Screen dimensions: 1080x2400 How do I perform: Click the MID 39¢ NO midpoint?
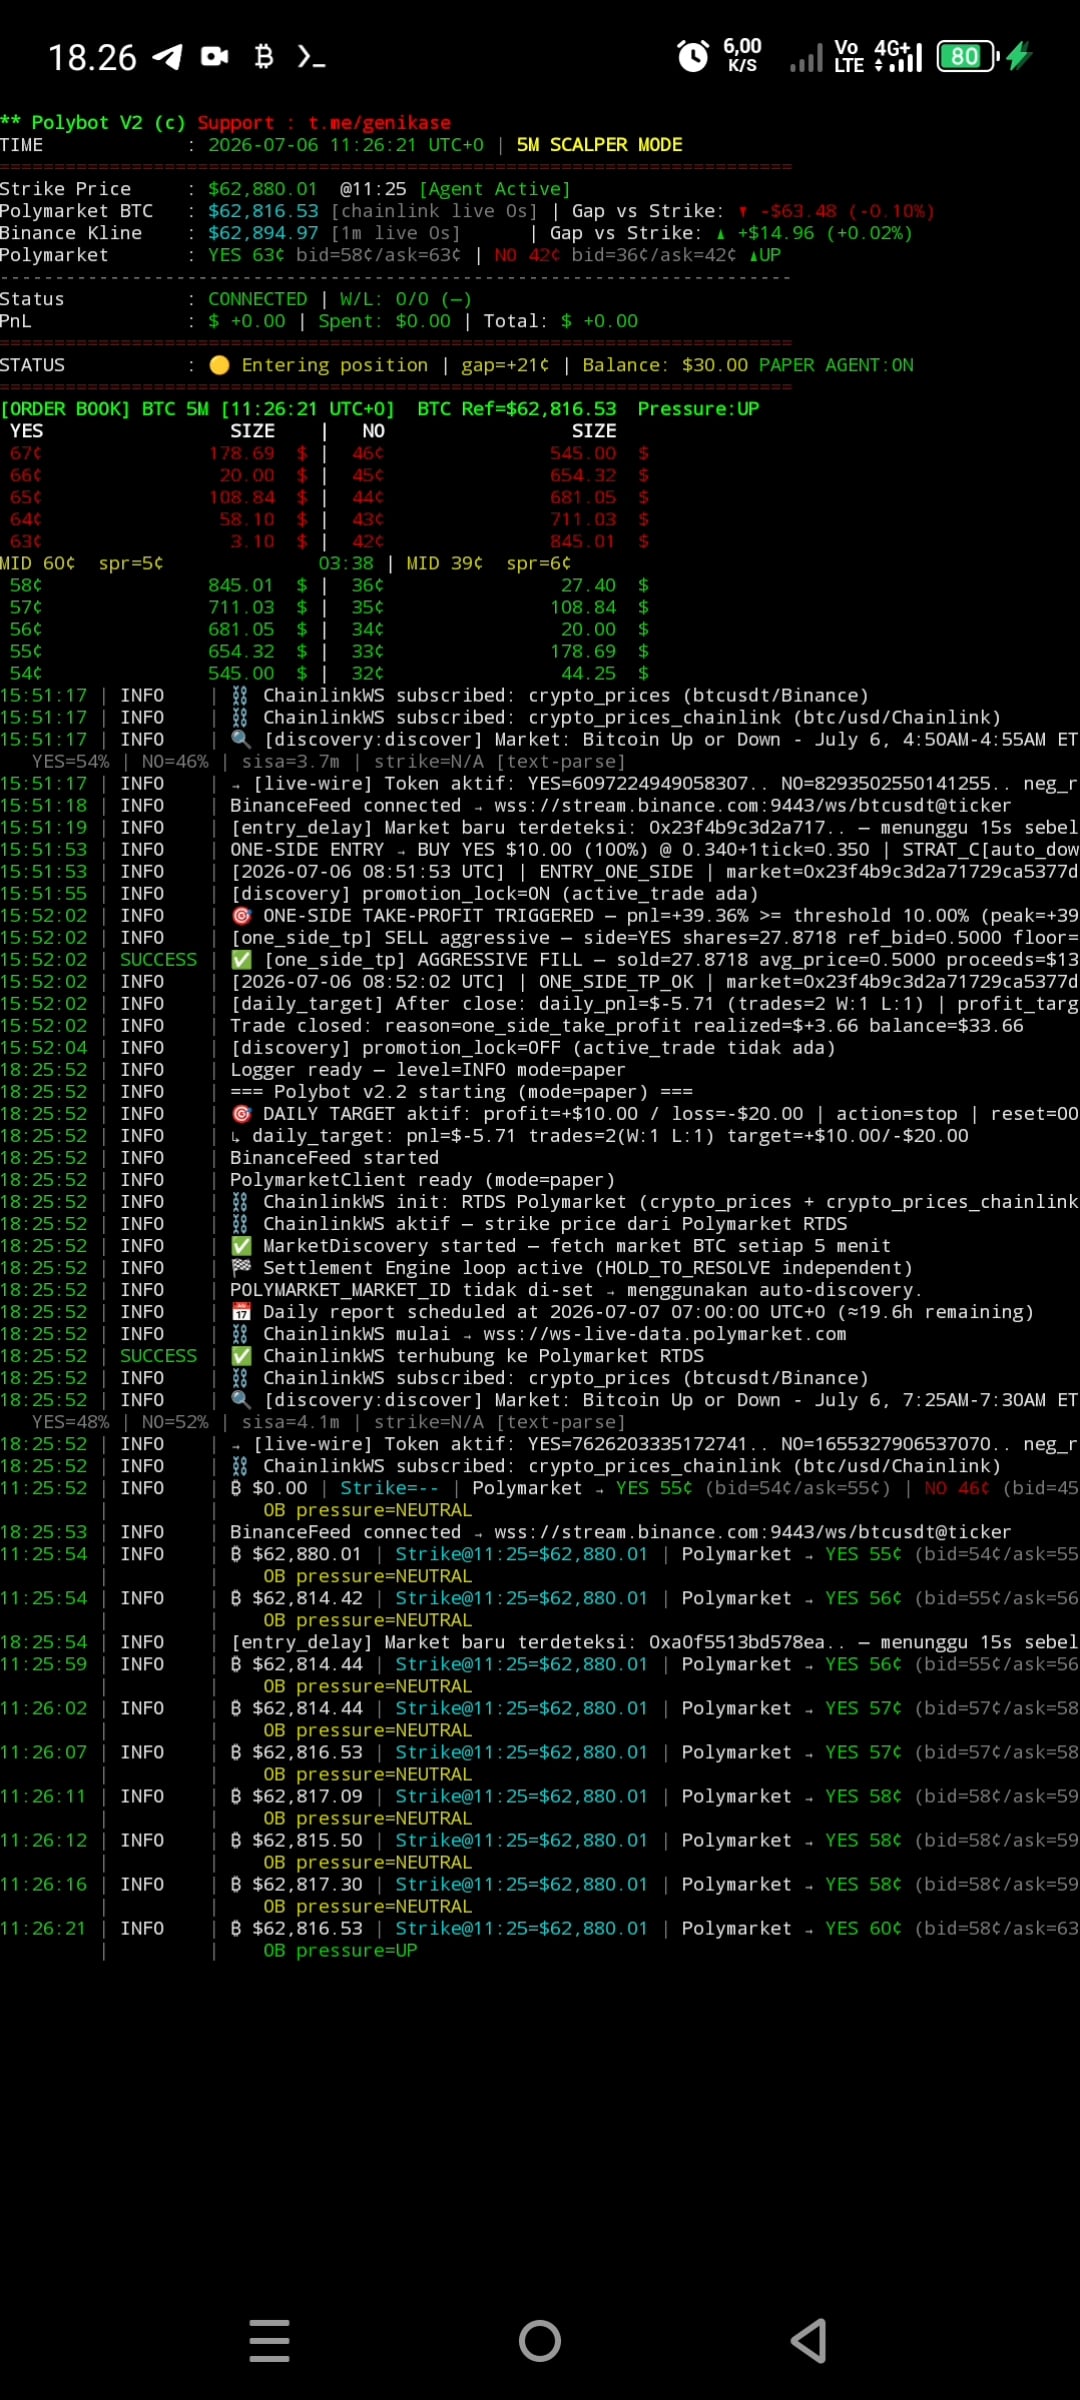click(x=444, y=563)
